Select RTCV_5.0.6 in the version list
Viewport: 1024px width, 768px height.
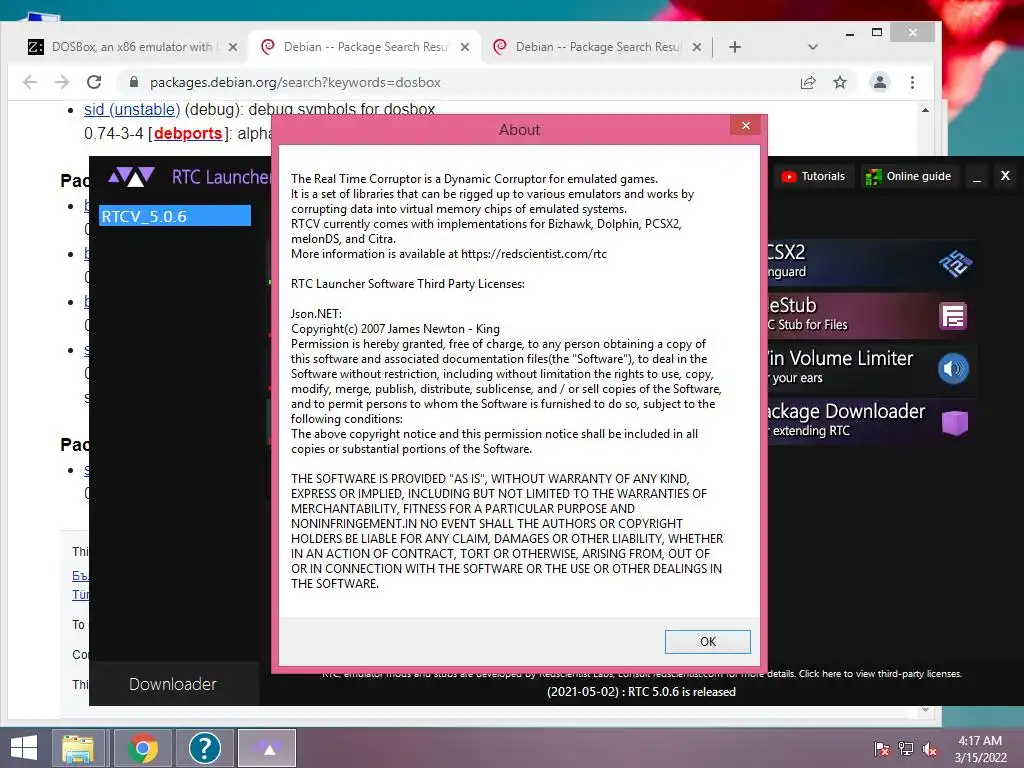coord(174,216)
